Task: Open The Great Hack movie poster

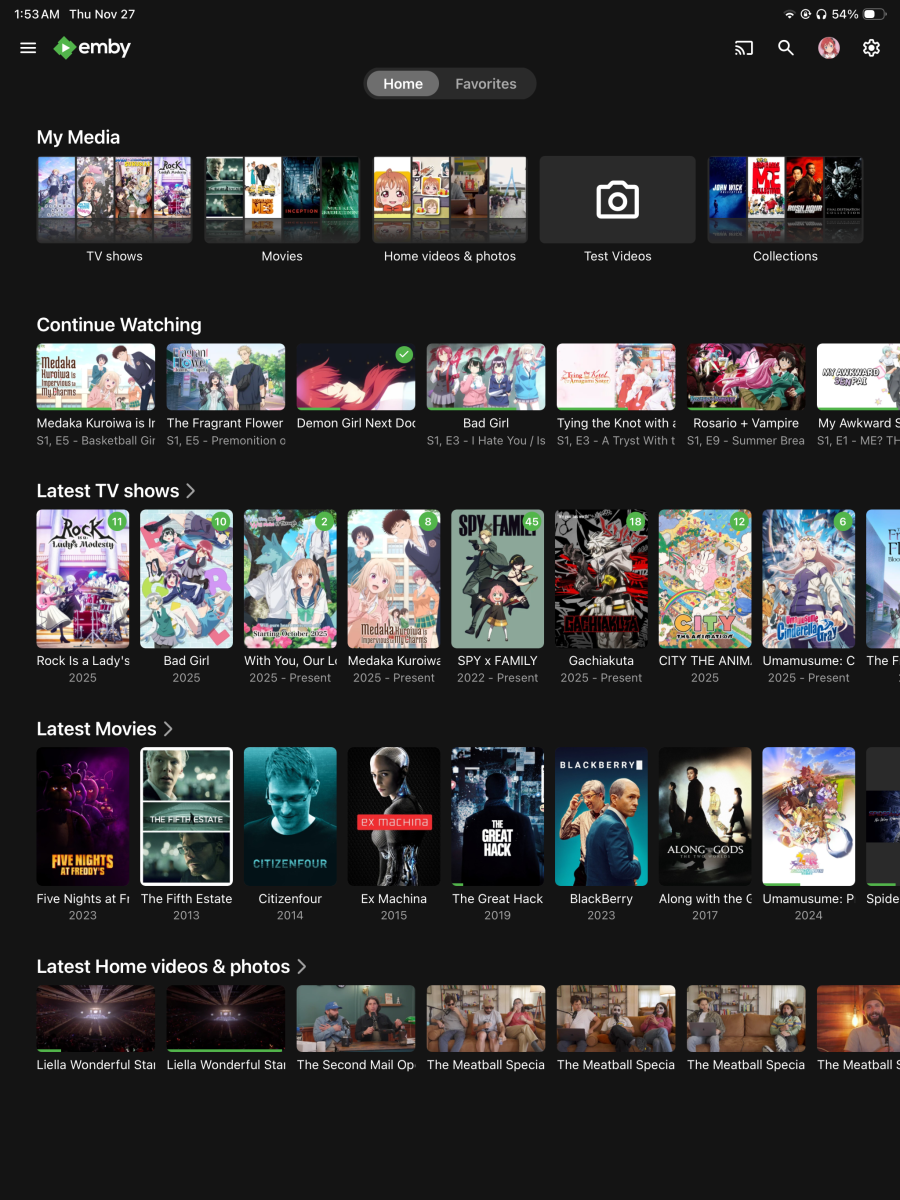Action: (x=497, y=816)
